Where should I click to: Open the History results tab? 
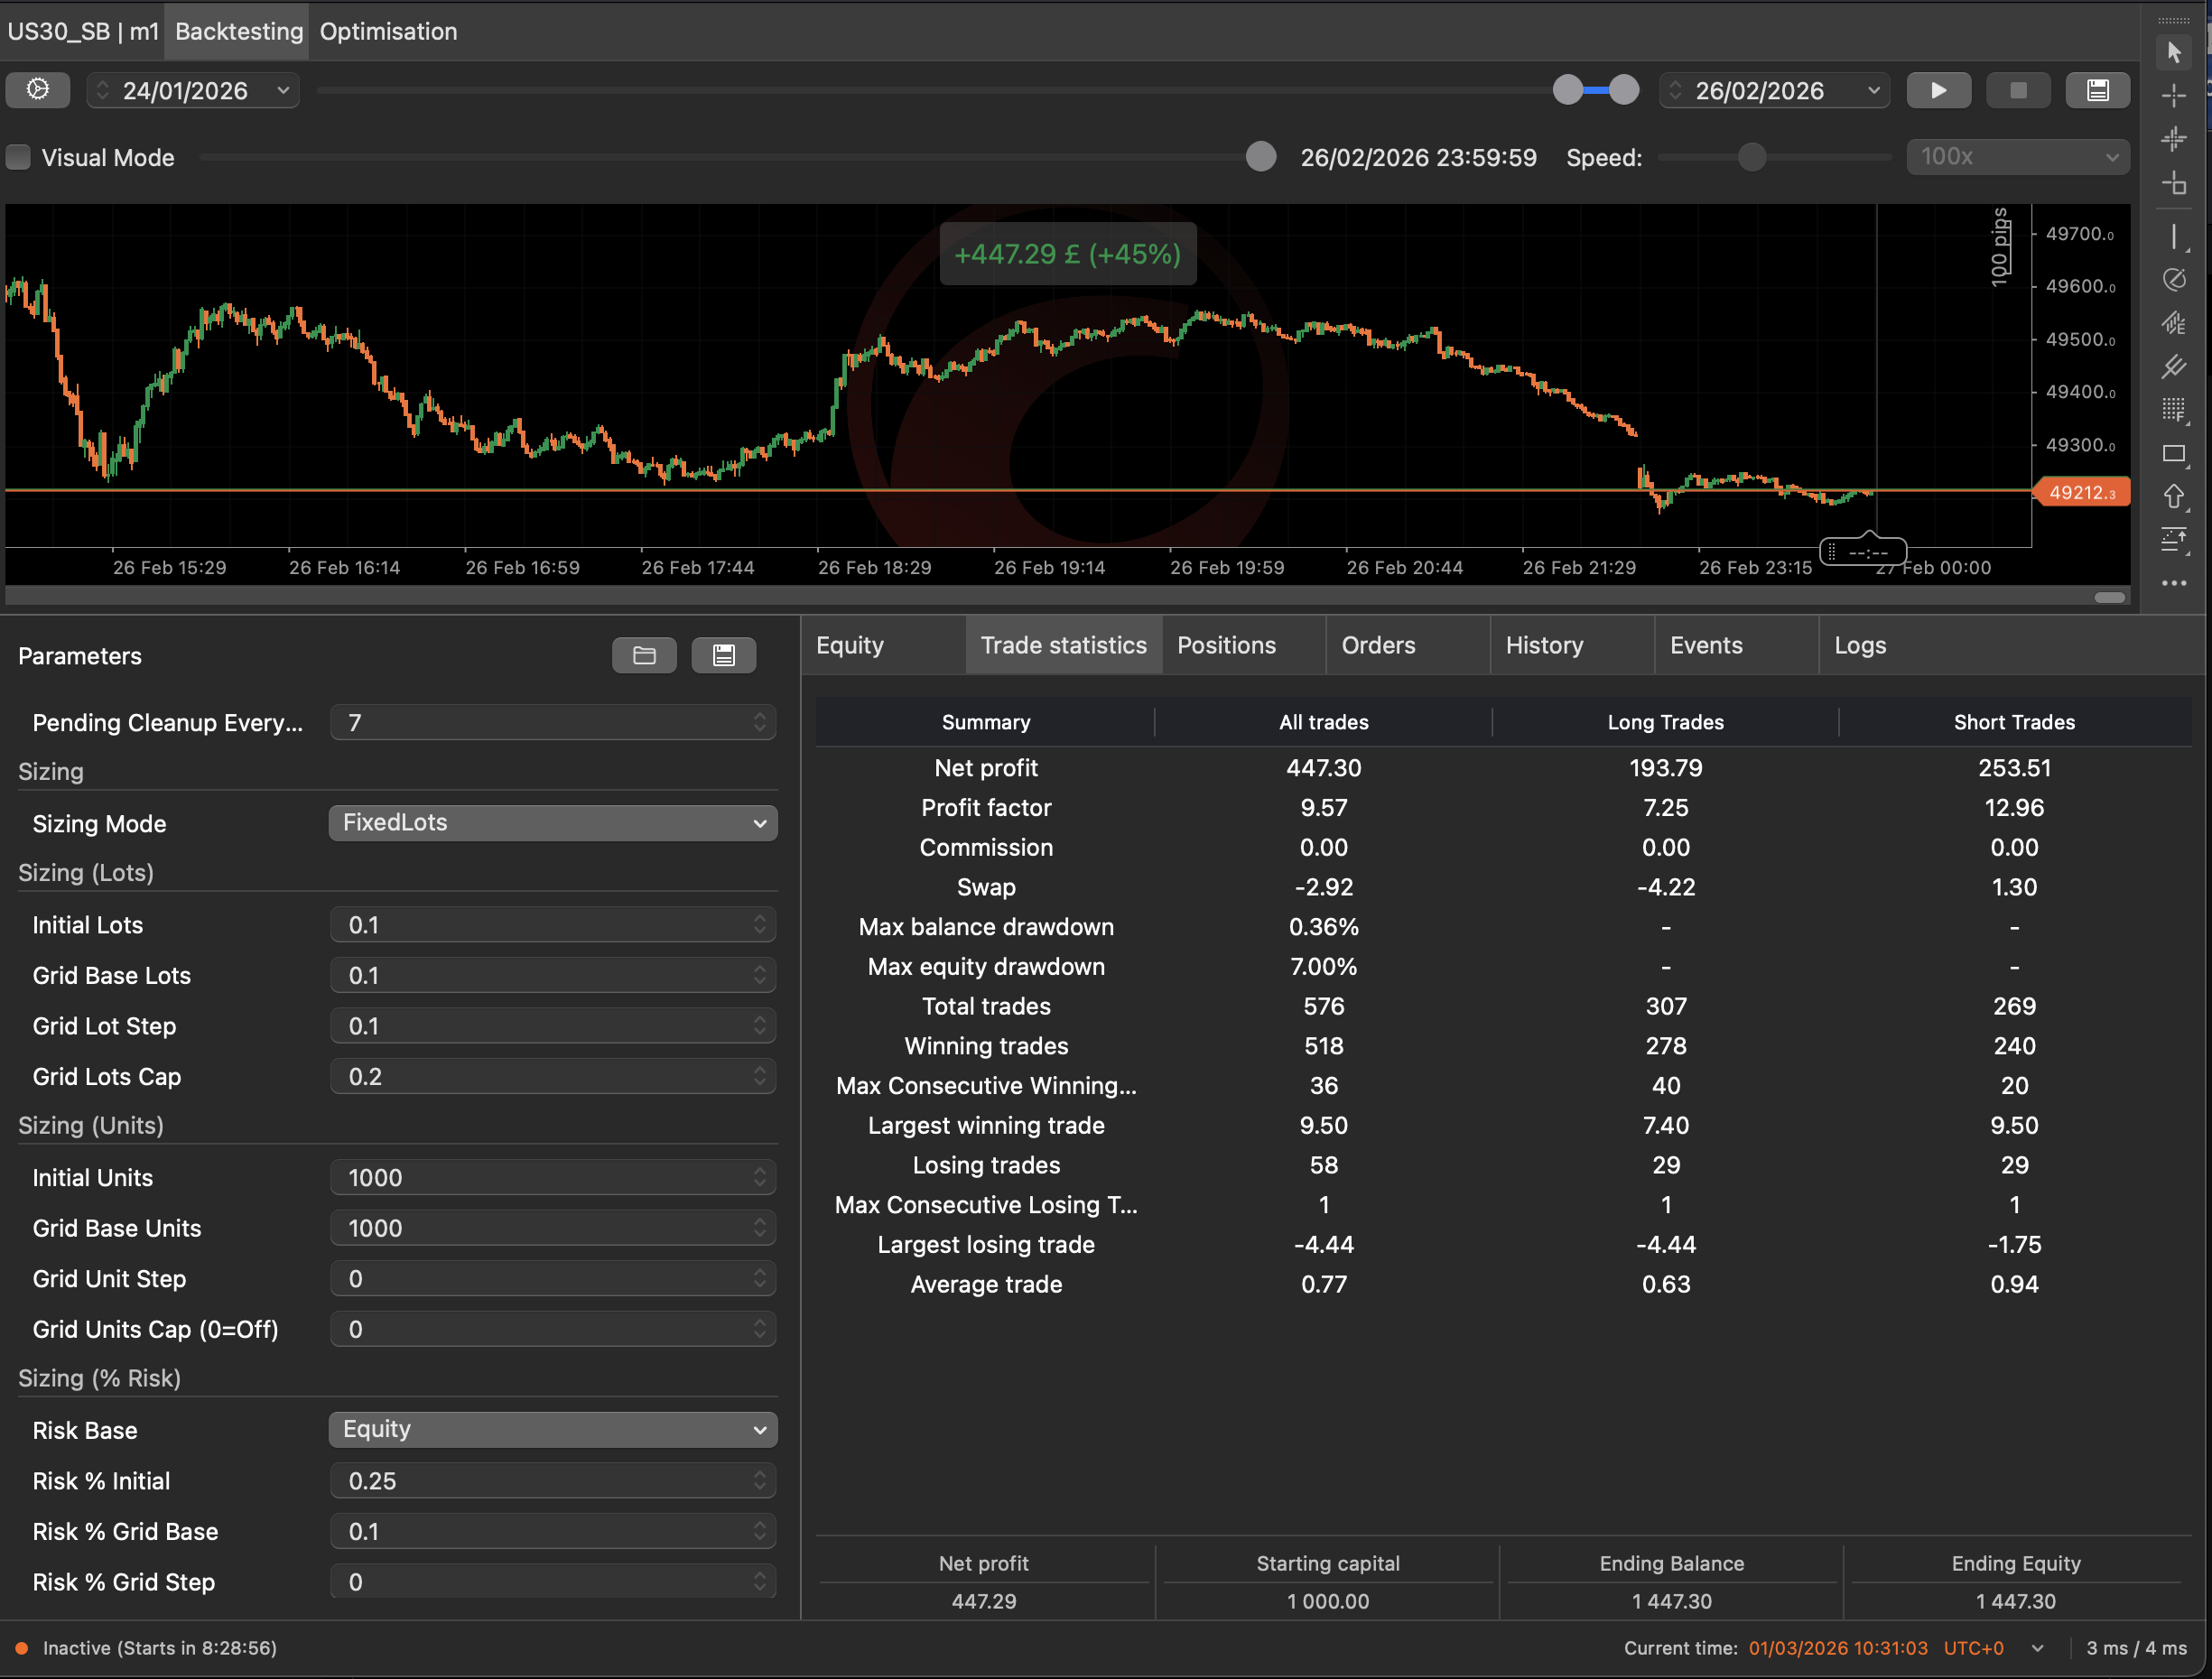click(1544, 646)
